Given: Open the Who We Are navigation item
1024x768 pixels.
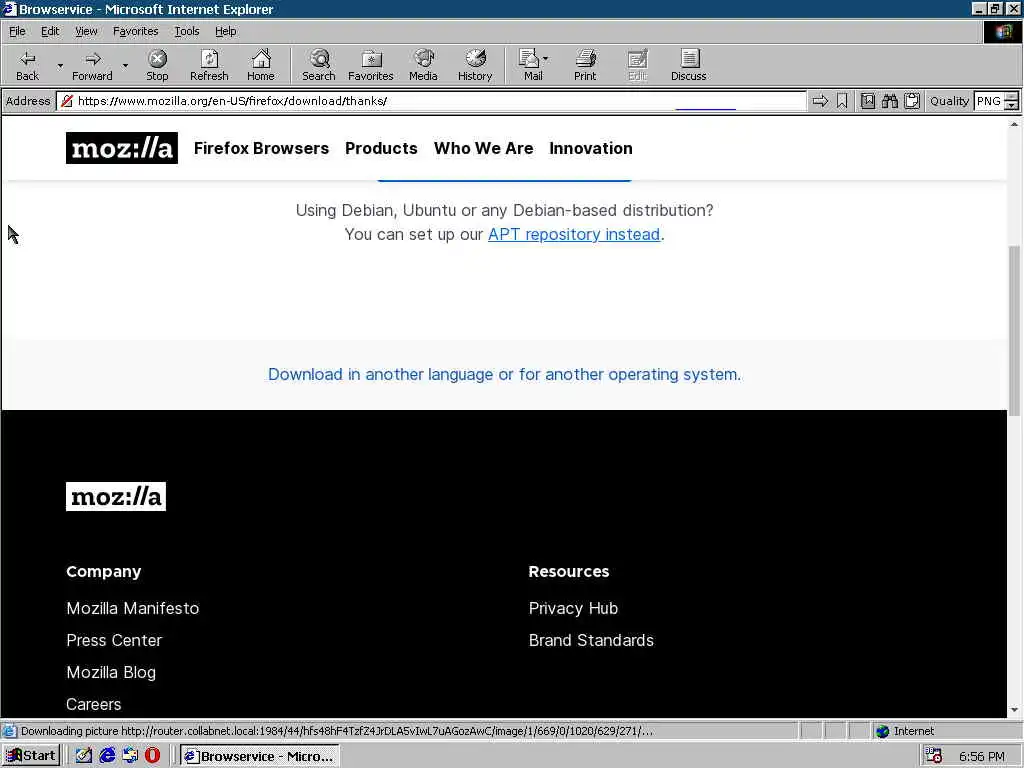Looking at the screenshot, I should coord(483,148).
